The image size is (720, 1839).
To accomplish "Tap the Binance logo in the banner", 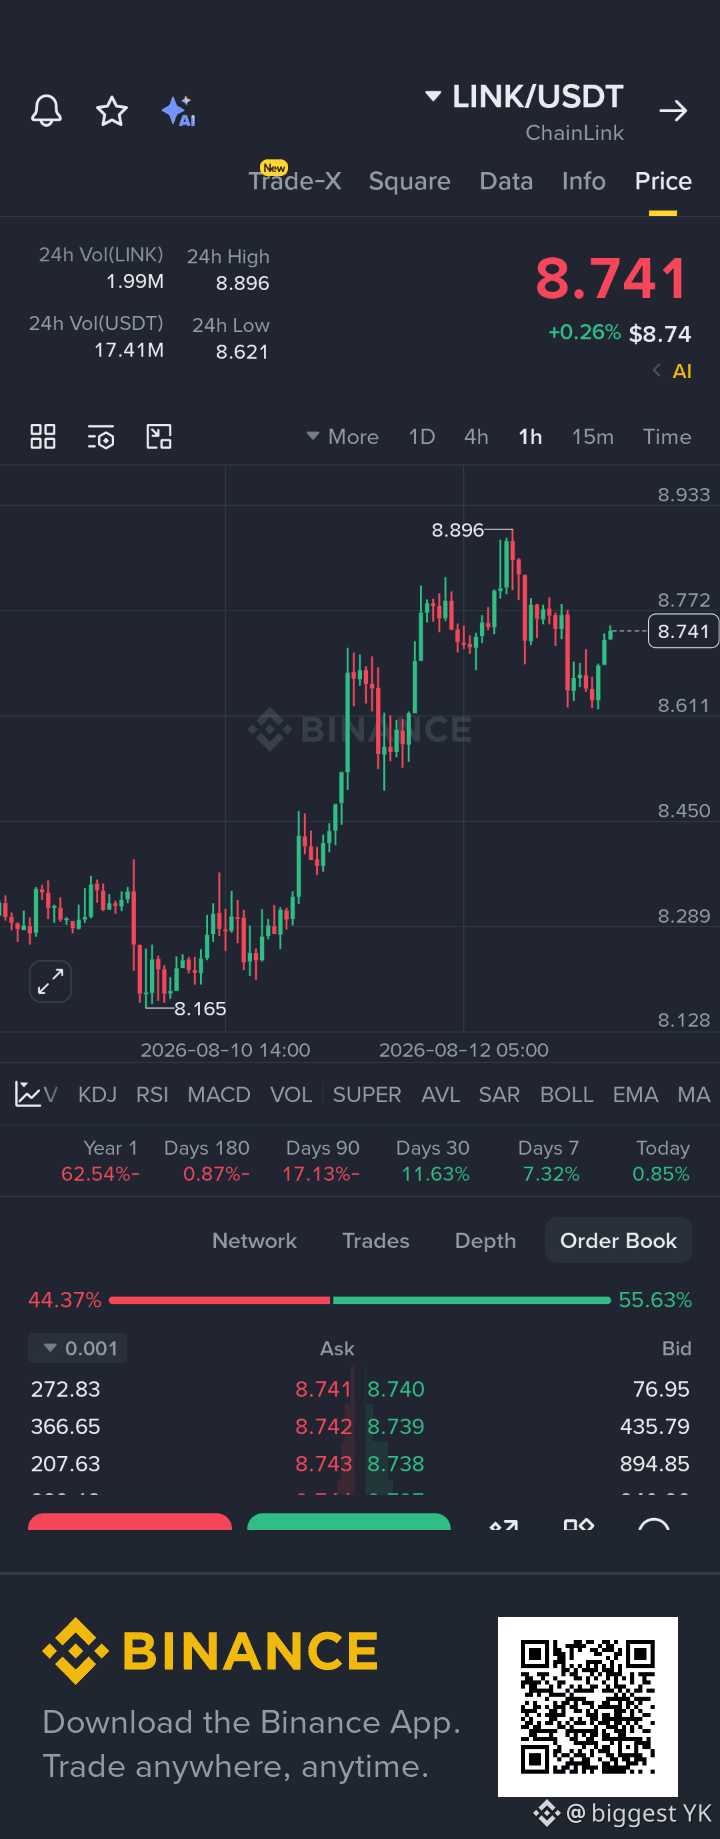I will (x=211, y=1651).
